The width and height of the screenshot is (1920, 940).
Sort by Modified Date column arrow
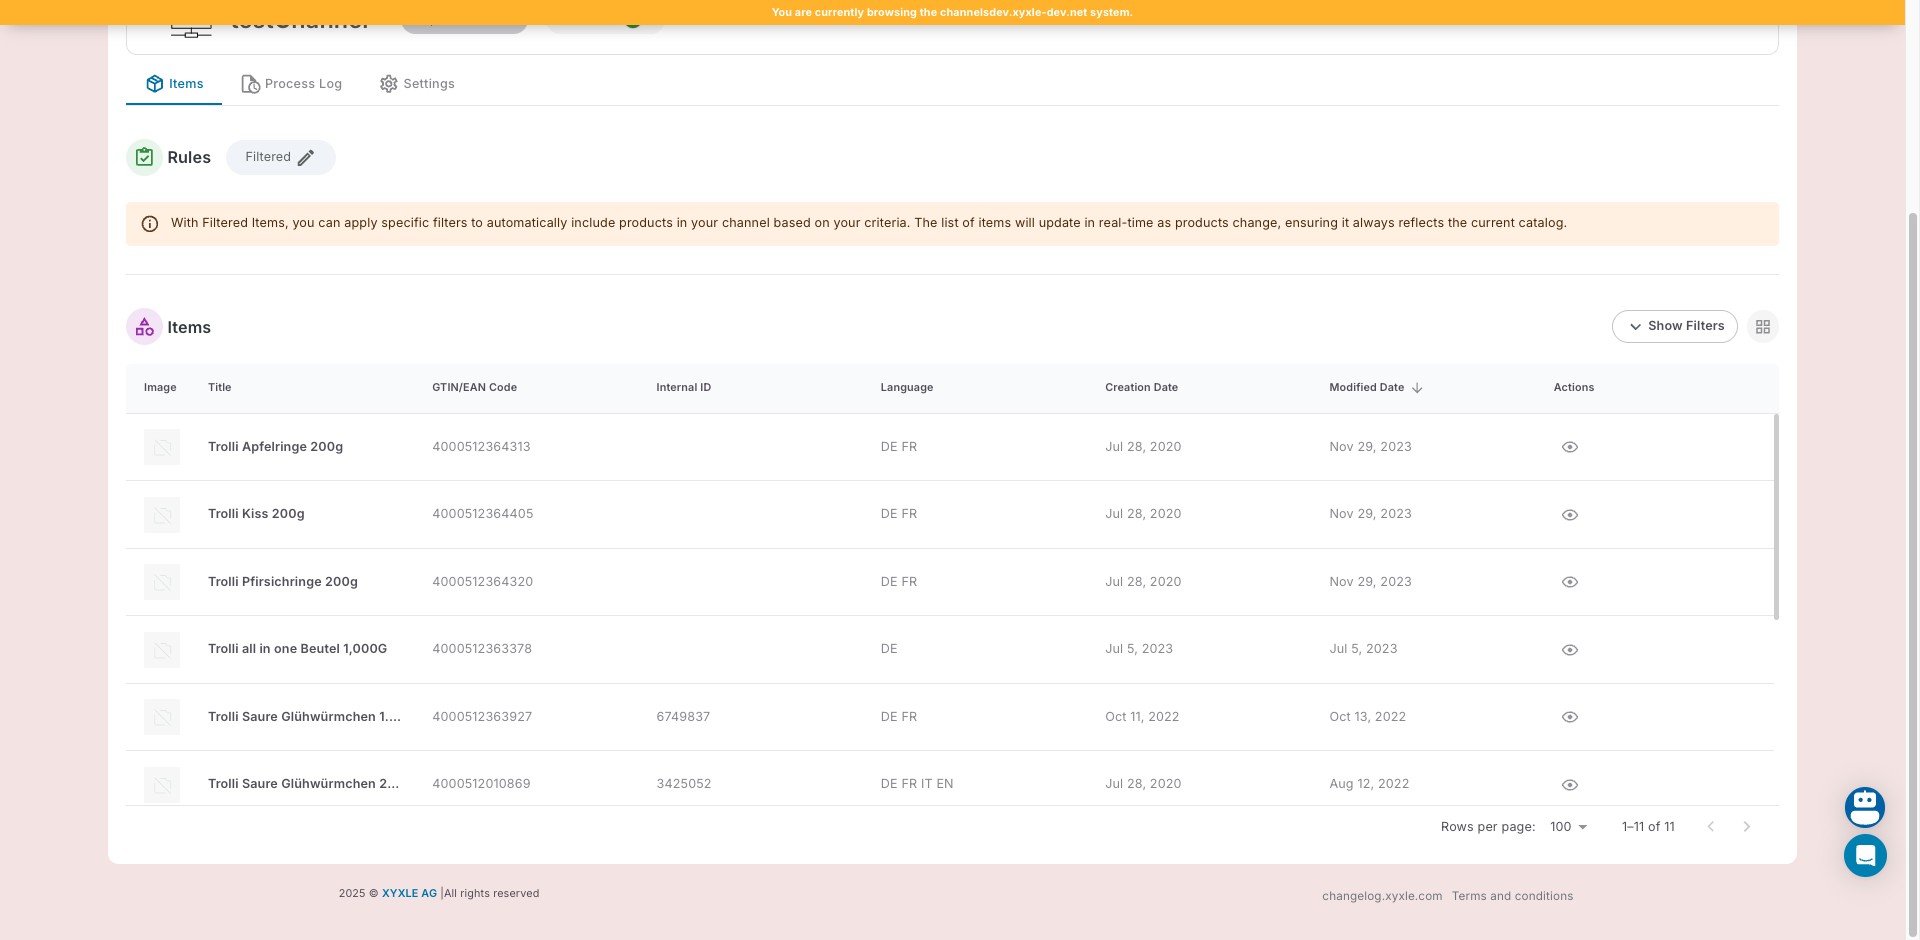pyautogui.click(x=1416, y=388)
